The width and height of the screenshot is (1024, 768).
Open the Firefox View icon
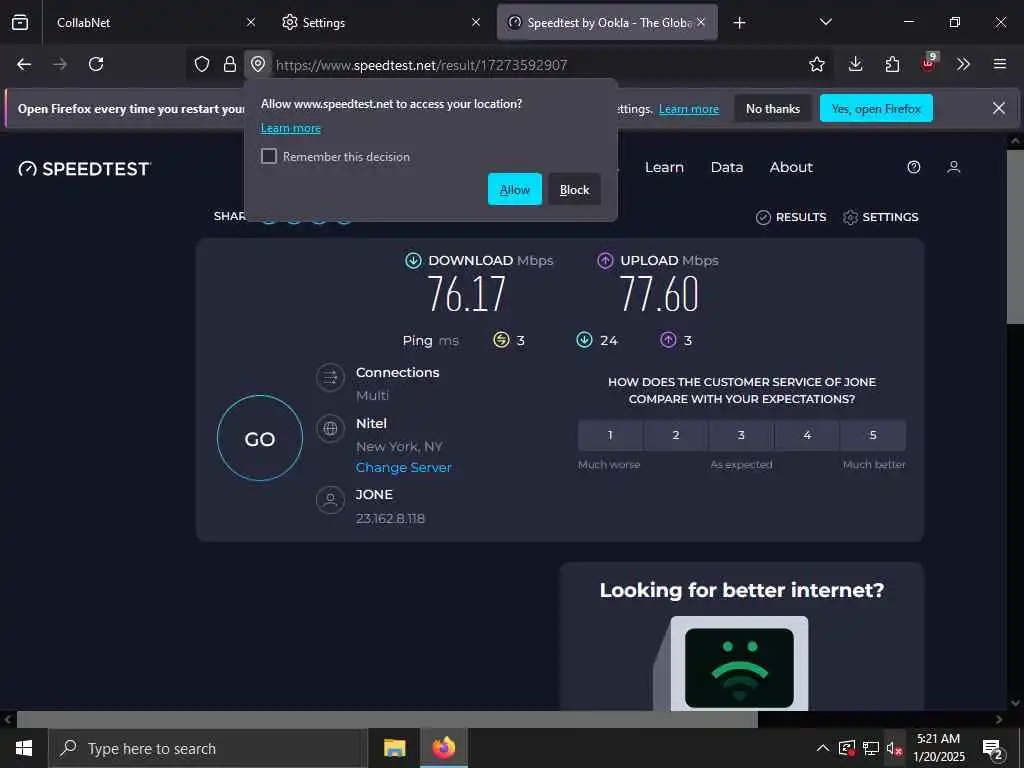[20, 22]
